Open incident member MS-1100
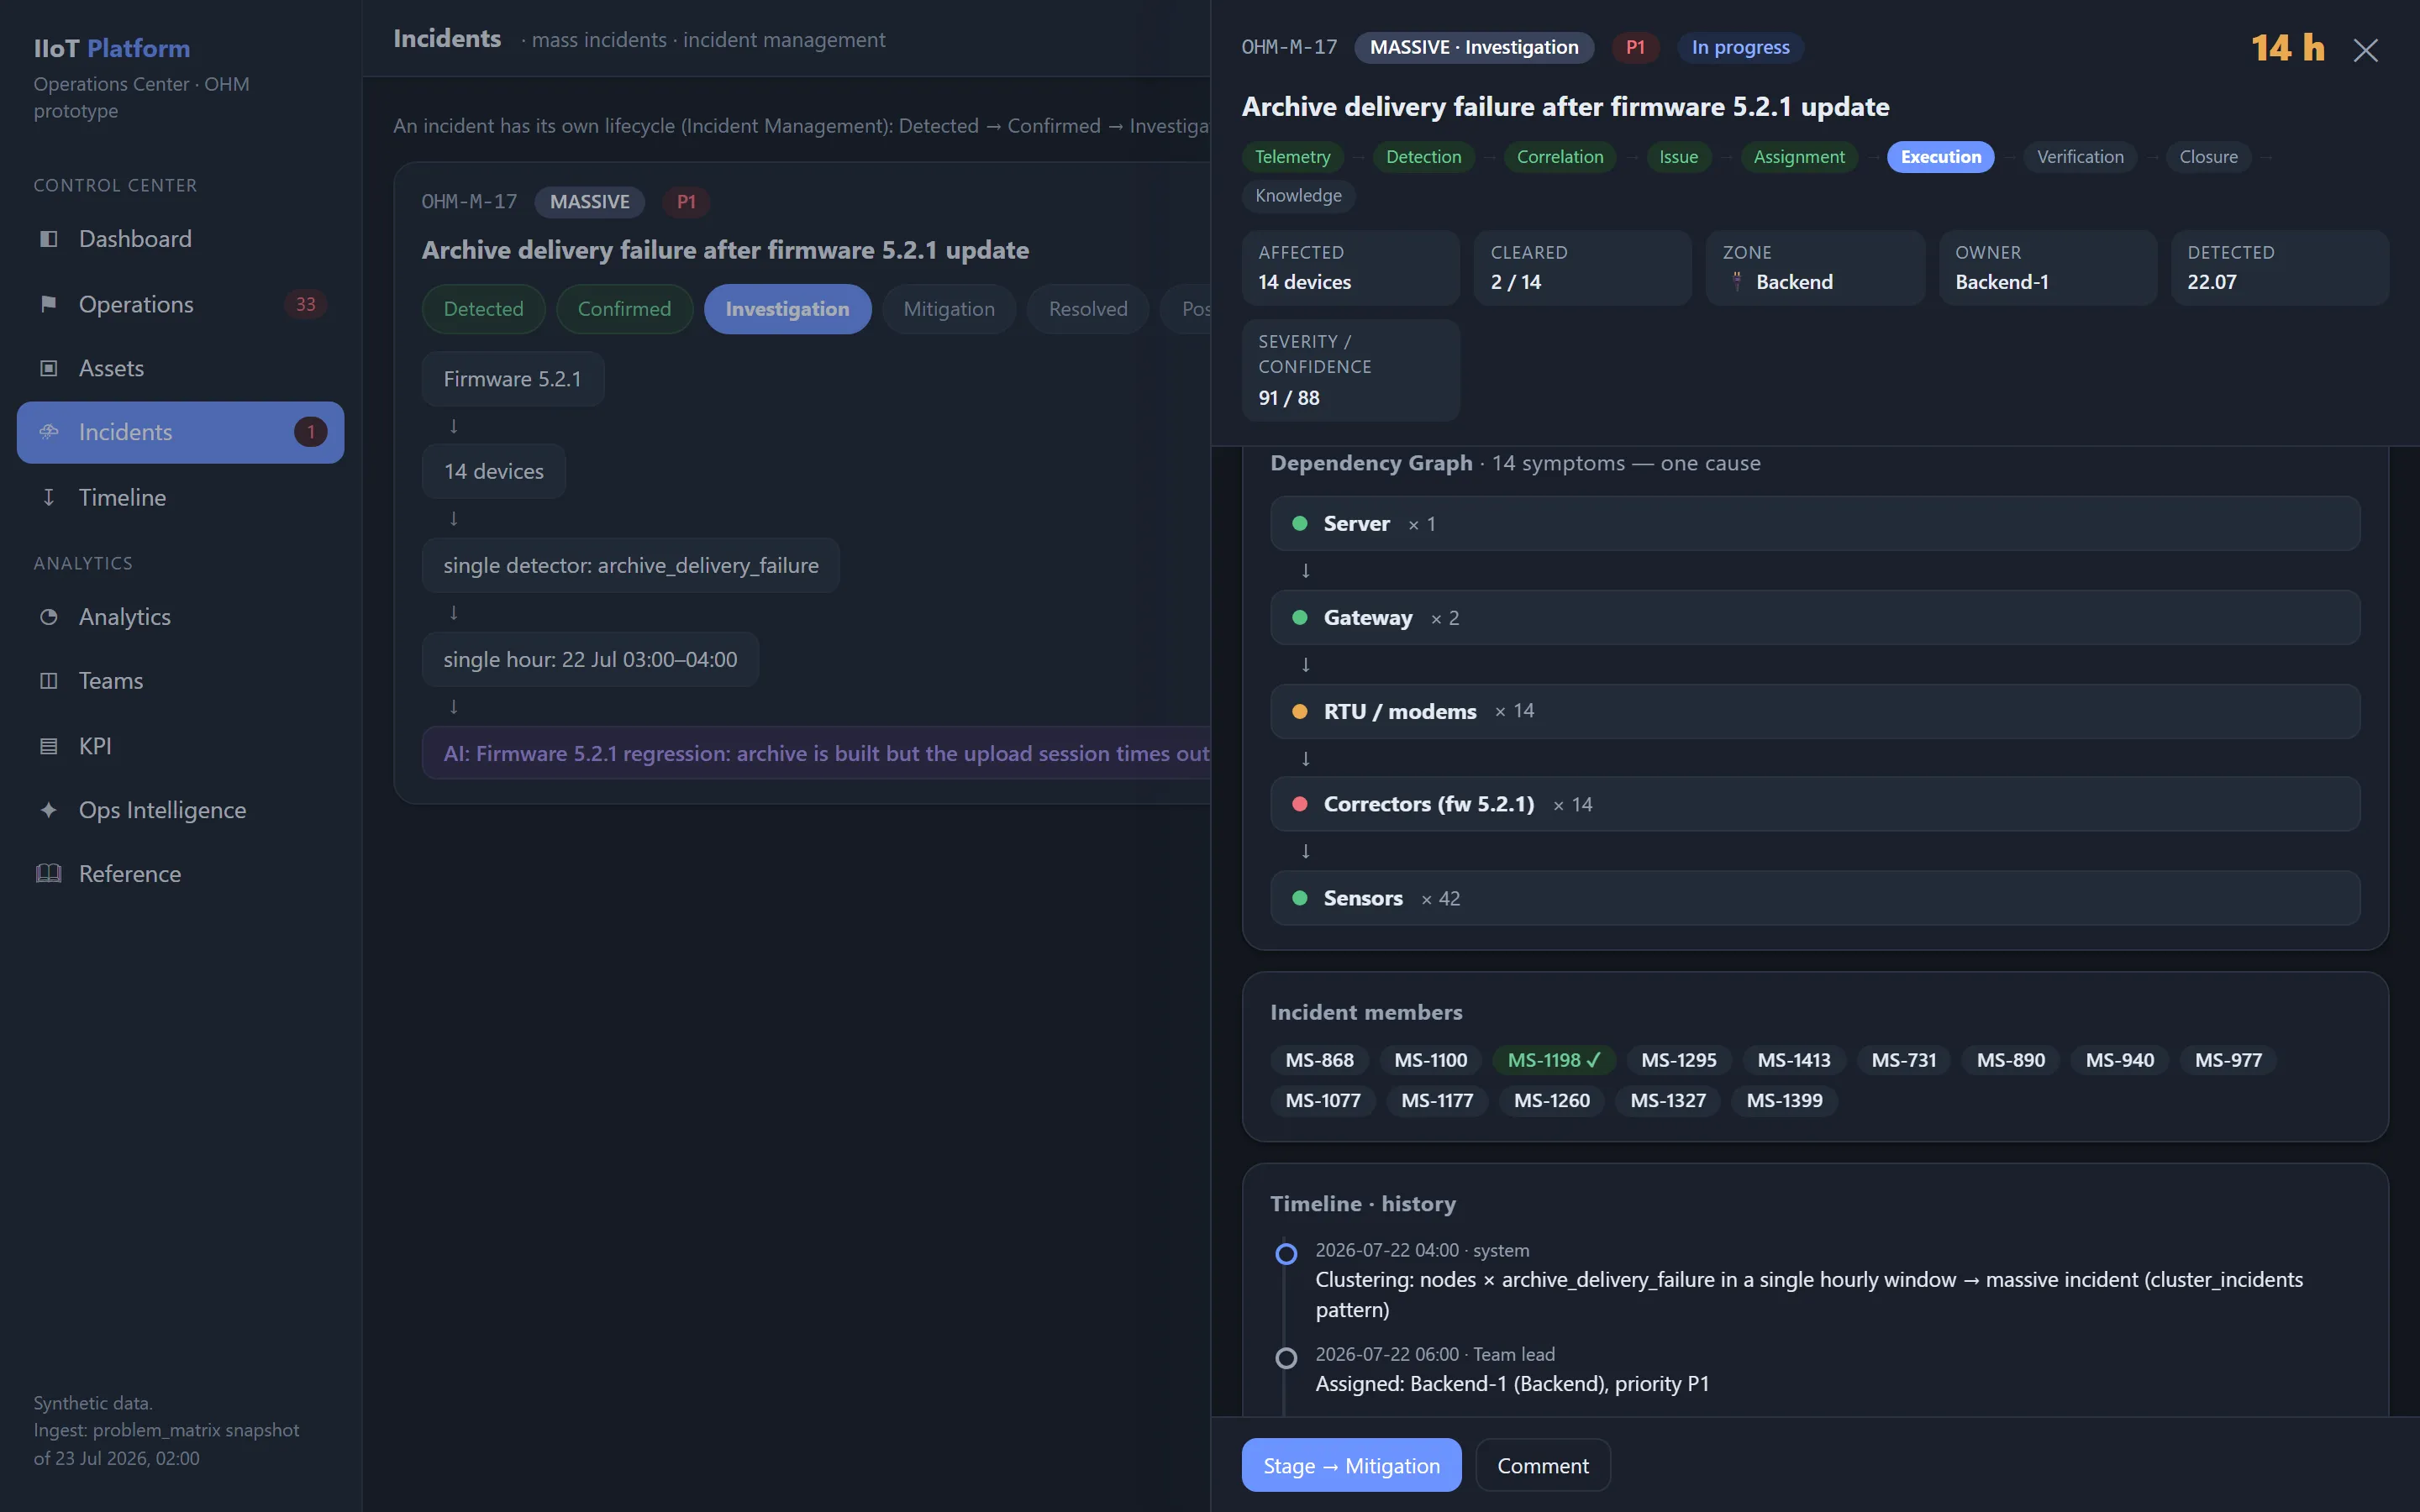 [1430, 1060]
